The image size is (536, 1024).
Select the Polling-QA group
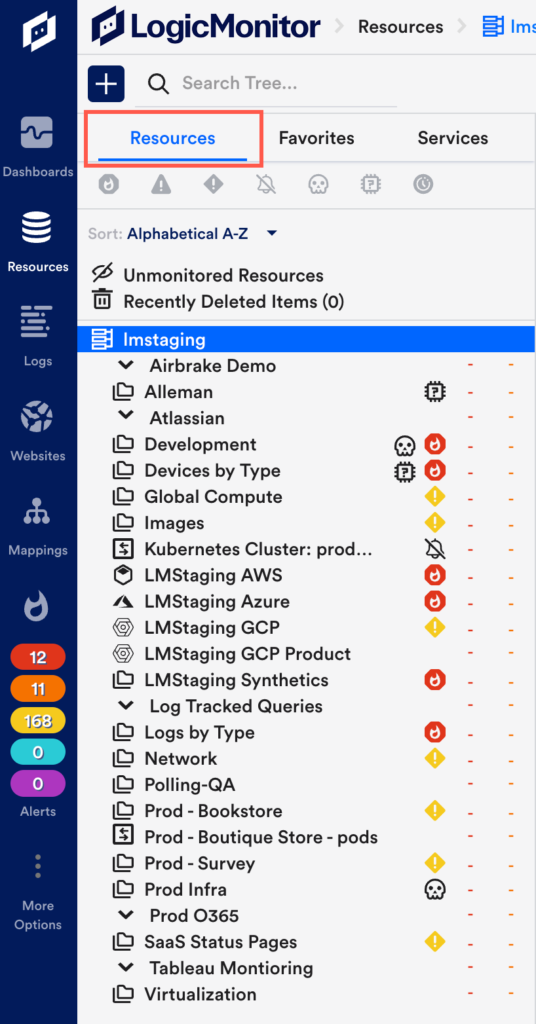(189, 785)
